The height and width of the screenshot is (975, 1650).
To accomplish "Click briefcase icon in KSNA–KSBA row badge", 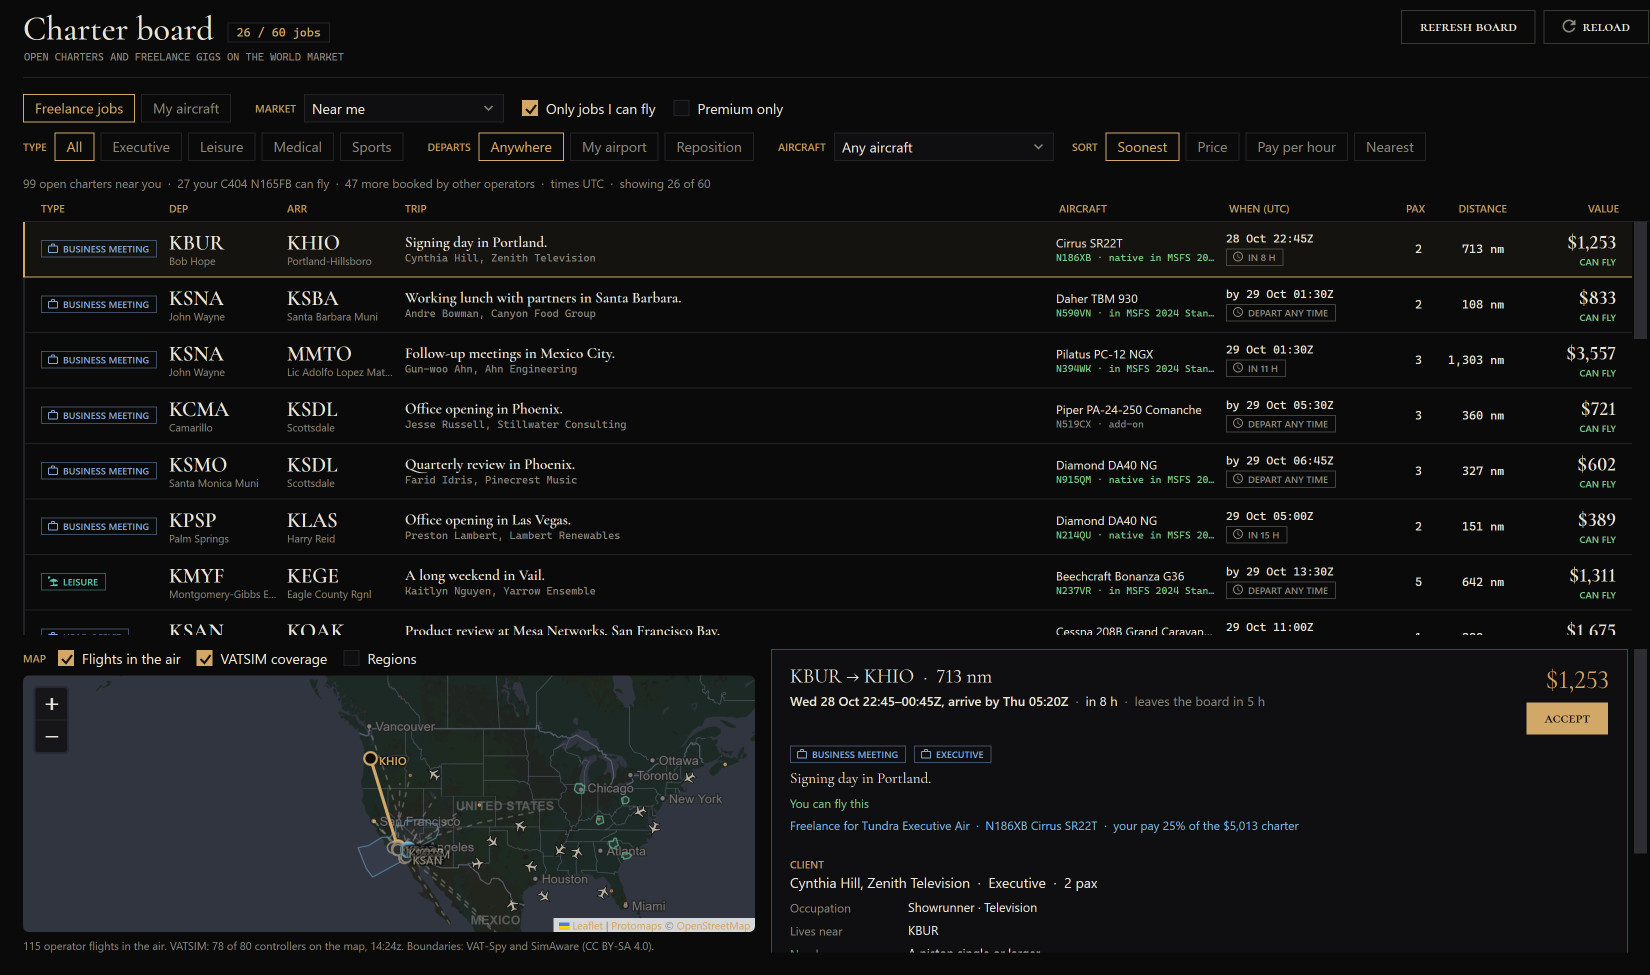I will (53, 304).
